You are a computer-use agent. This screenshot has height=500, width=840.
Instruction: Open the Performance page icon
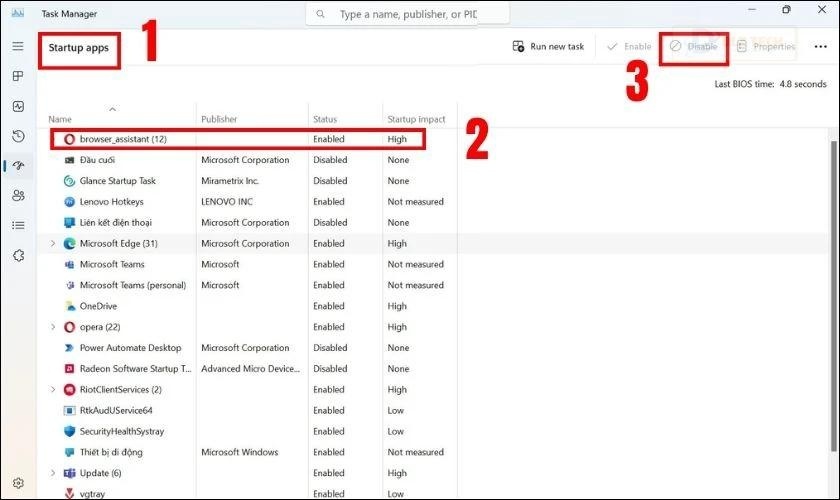18,106
